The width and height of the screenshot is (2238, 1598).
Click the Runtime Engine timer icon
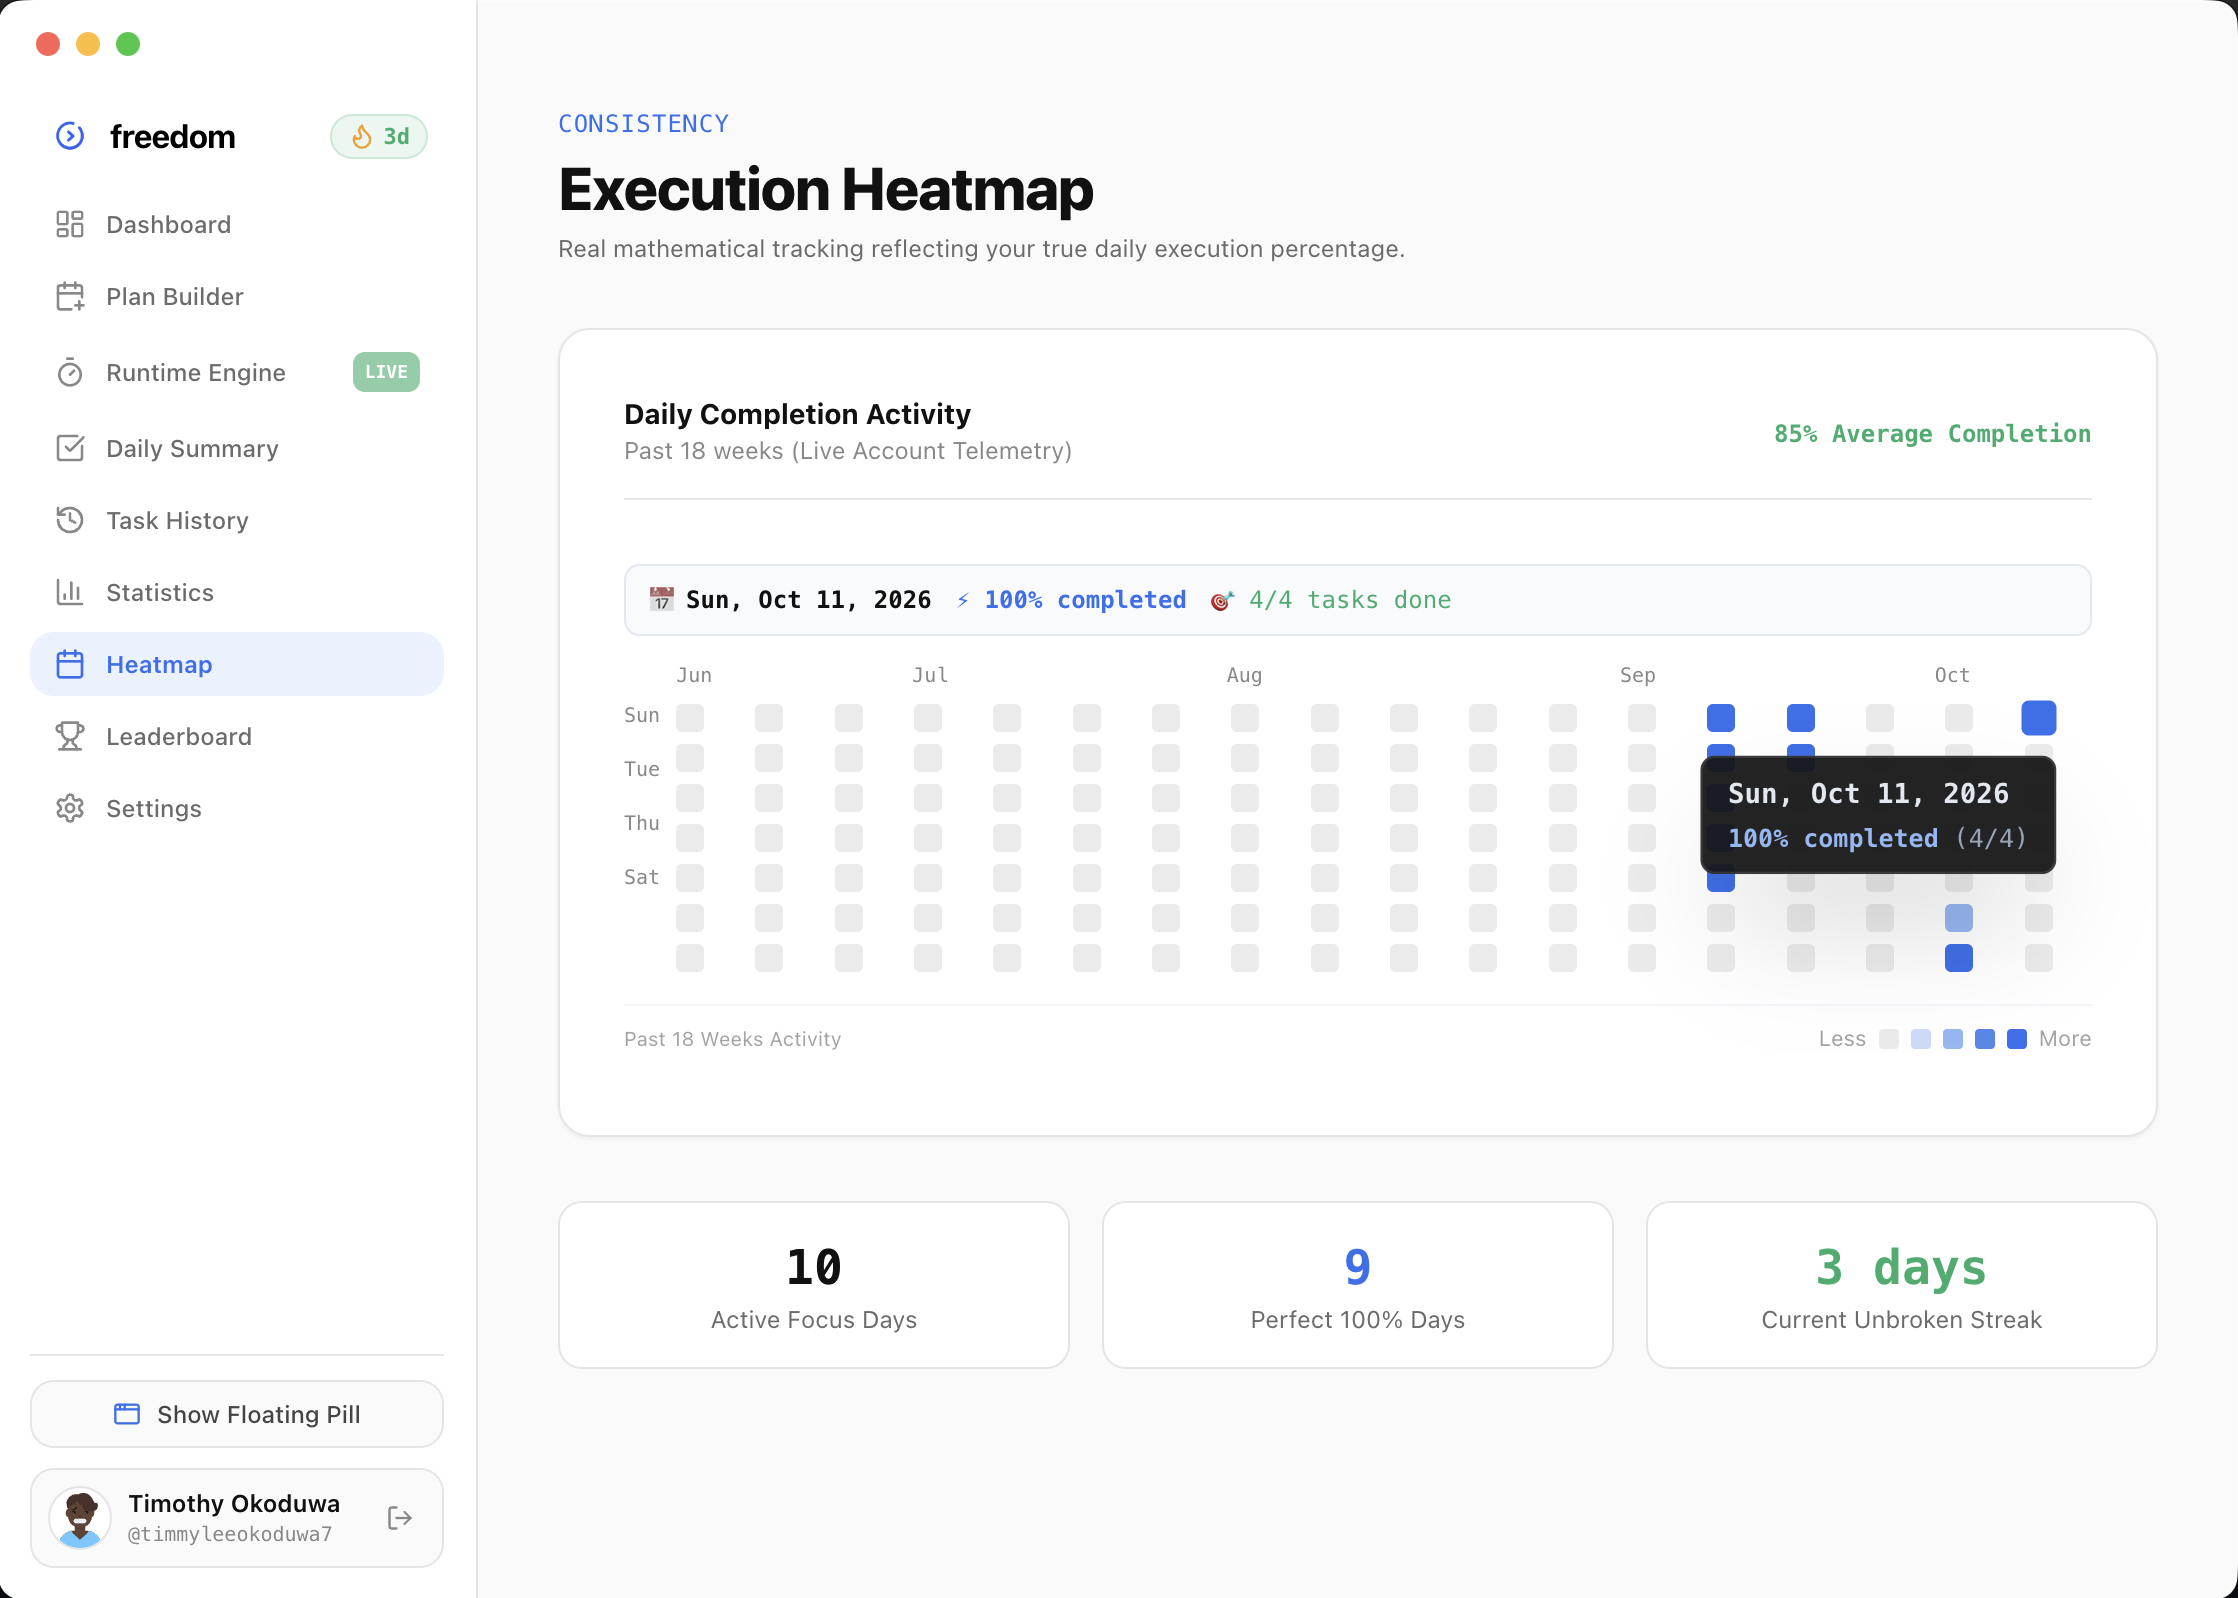tap(70, 372)
